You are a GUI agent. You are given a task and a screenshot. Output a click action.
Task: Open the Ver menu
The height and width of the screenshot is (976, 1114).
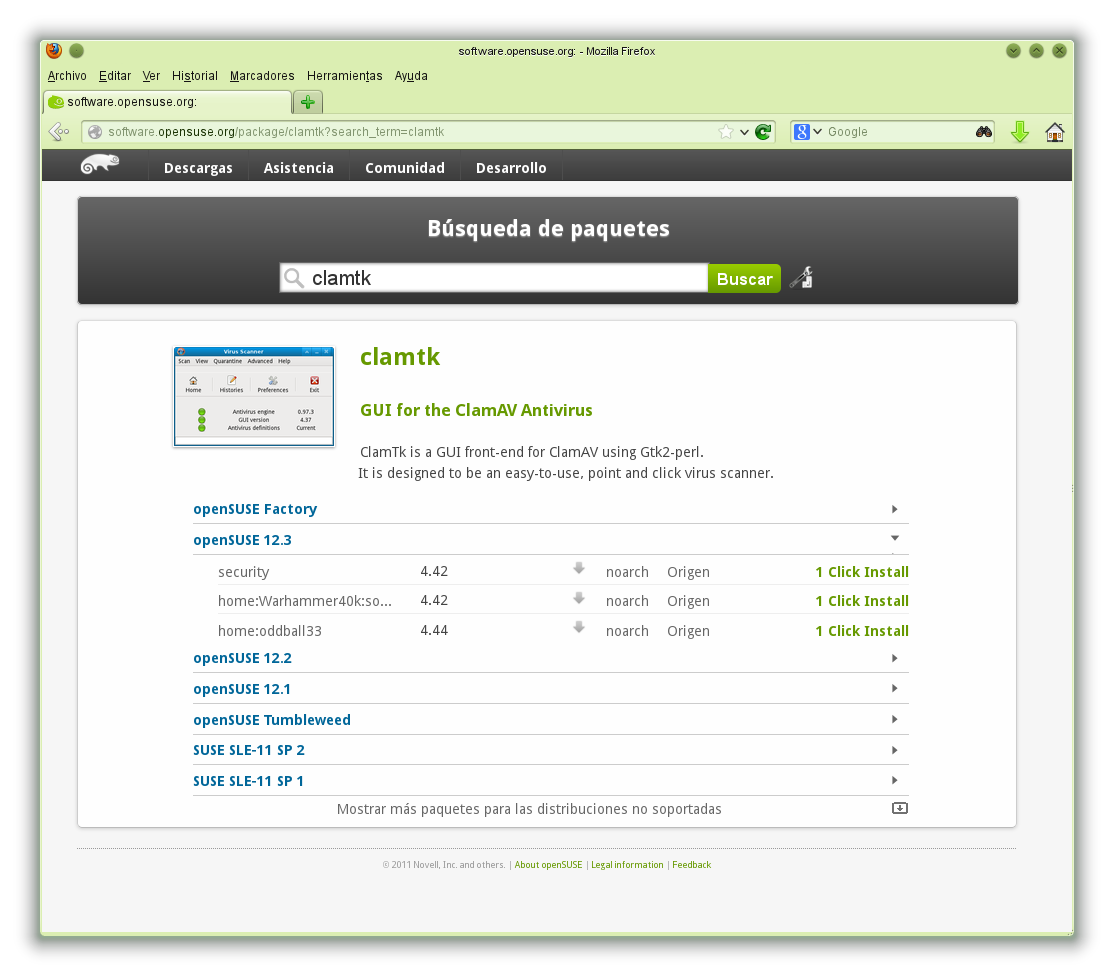(x=151, y=75)
